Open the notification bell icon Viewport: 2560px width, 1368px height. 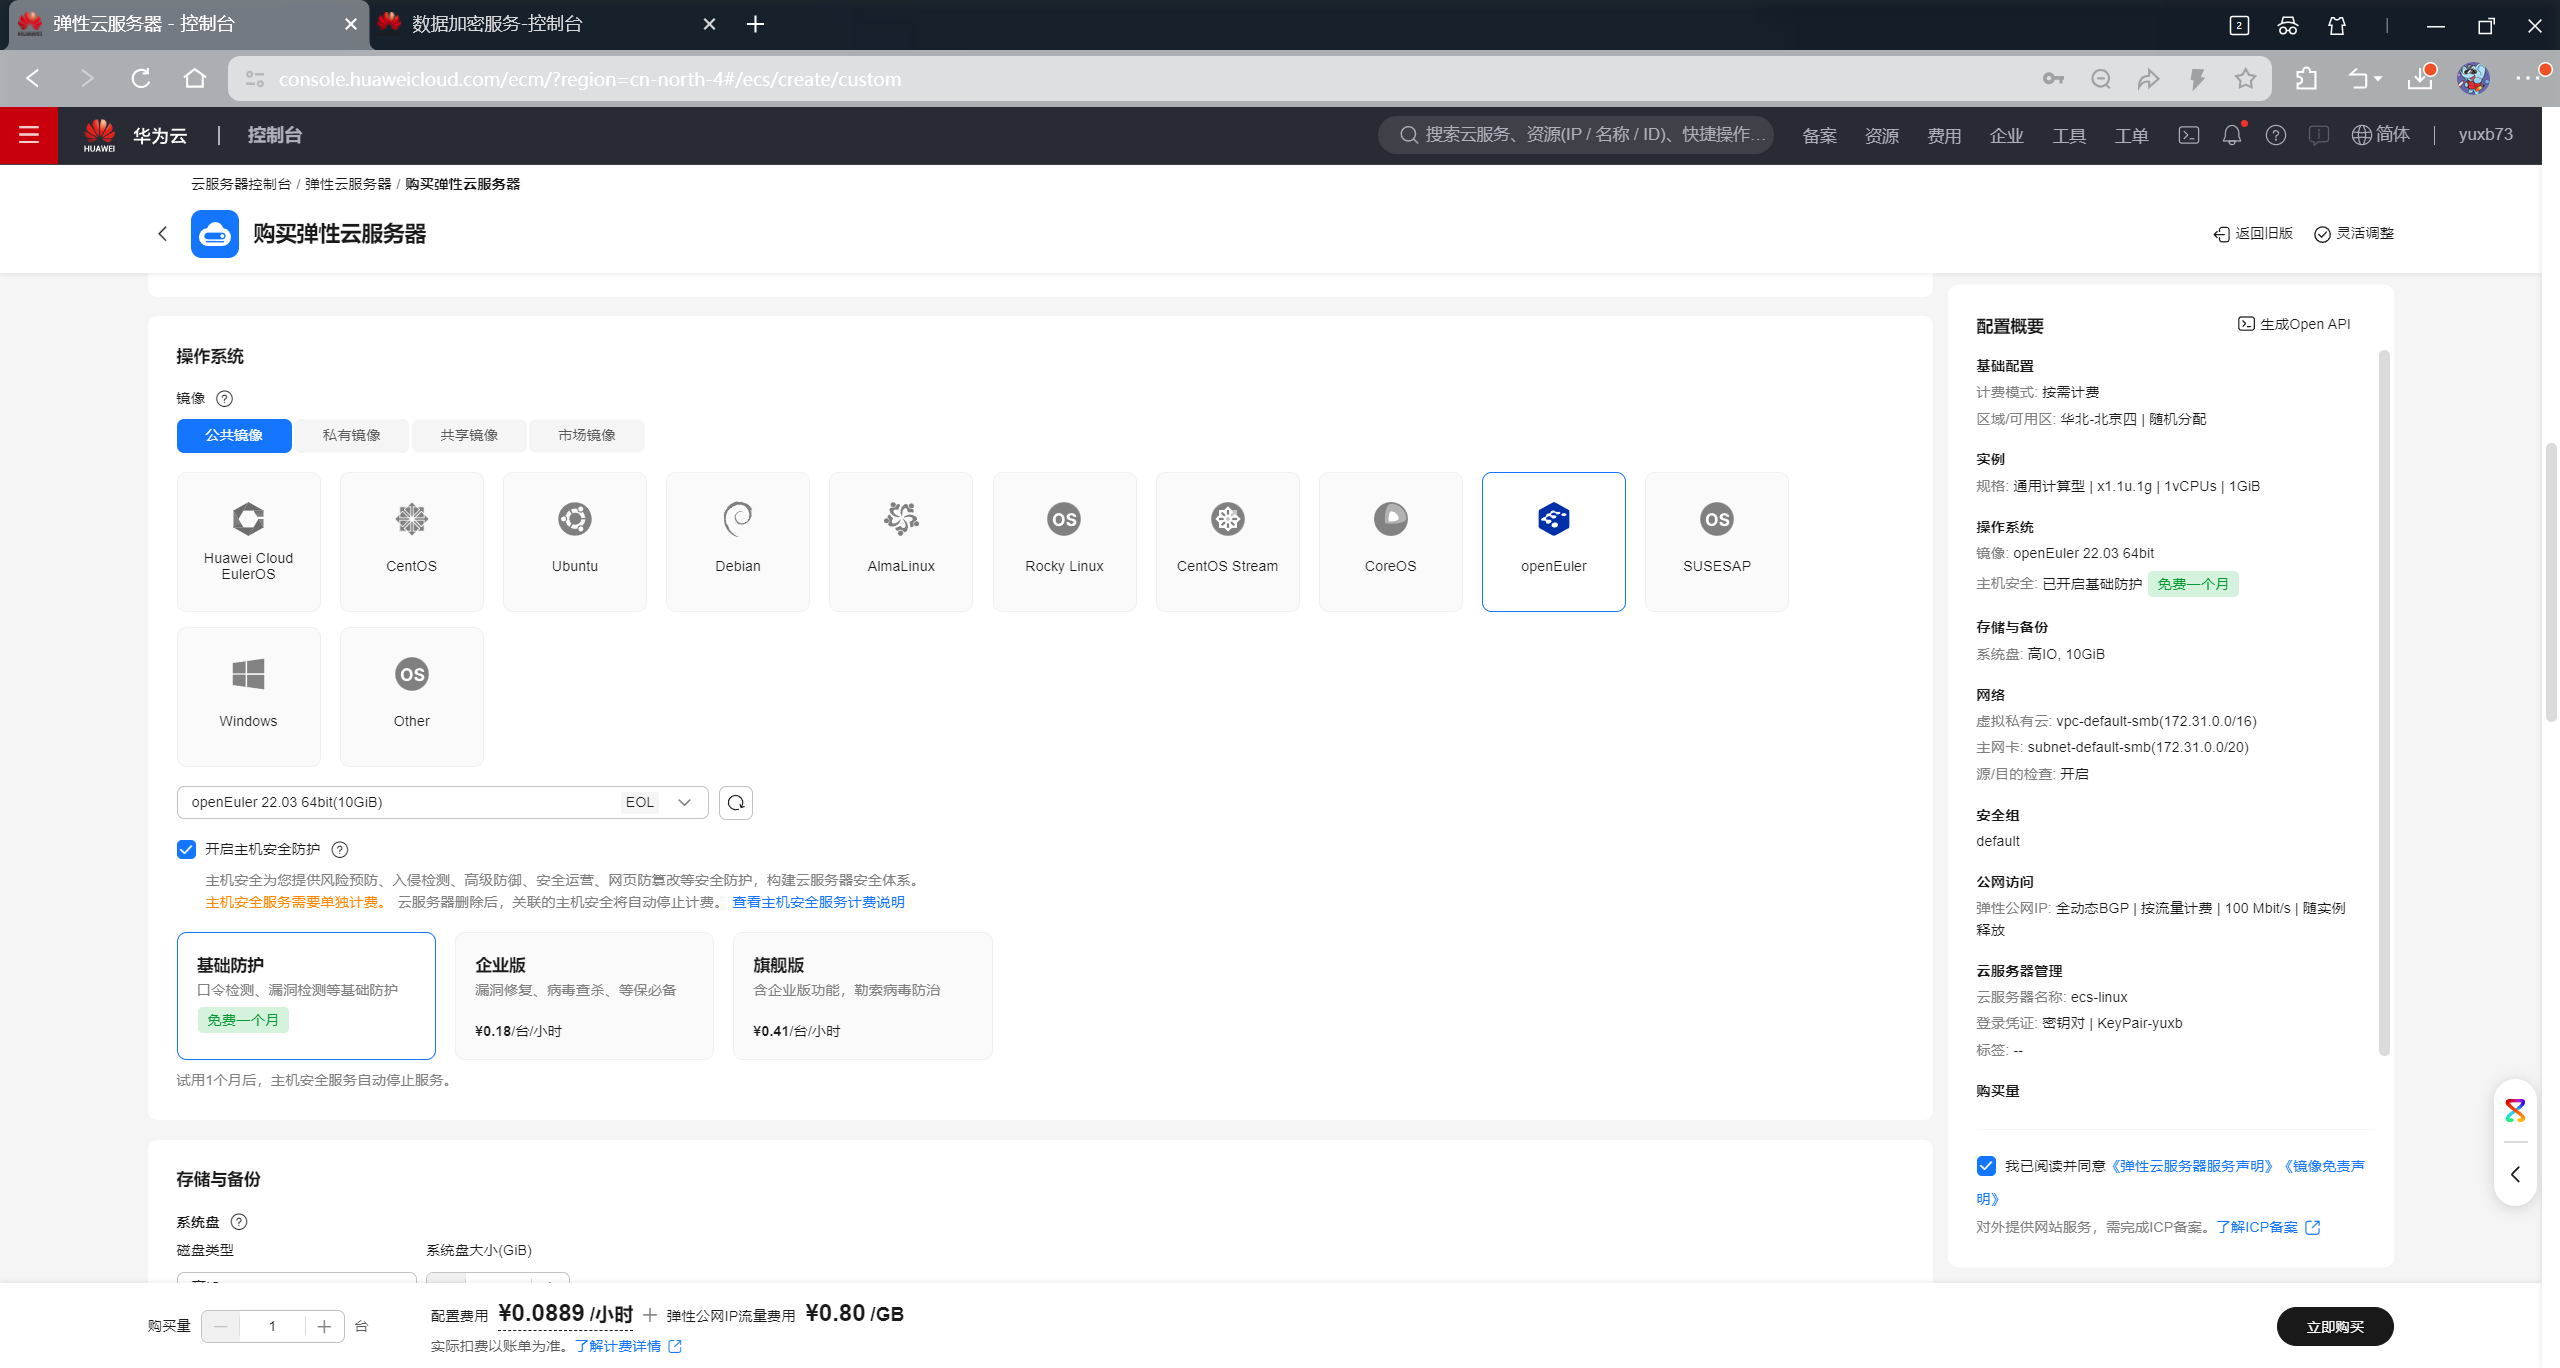(2231, 135)
